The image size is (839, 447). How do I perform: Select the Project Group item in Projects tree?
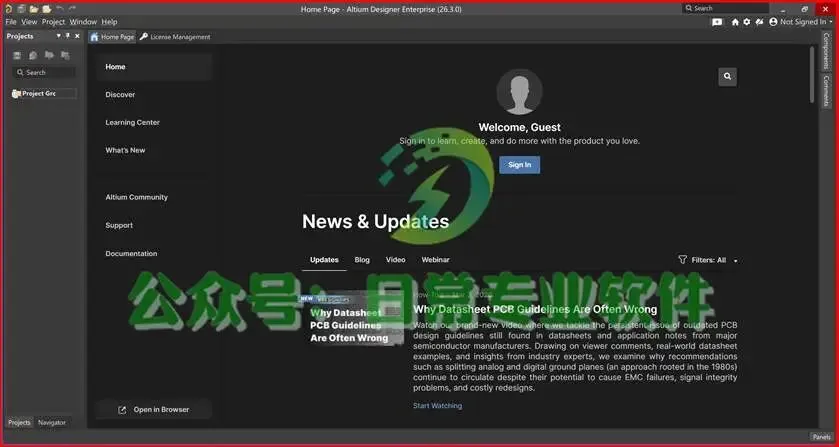44,93
